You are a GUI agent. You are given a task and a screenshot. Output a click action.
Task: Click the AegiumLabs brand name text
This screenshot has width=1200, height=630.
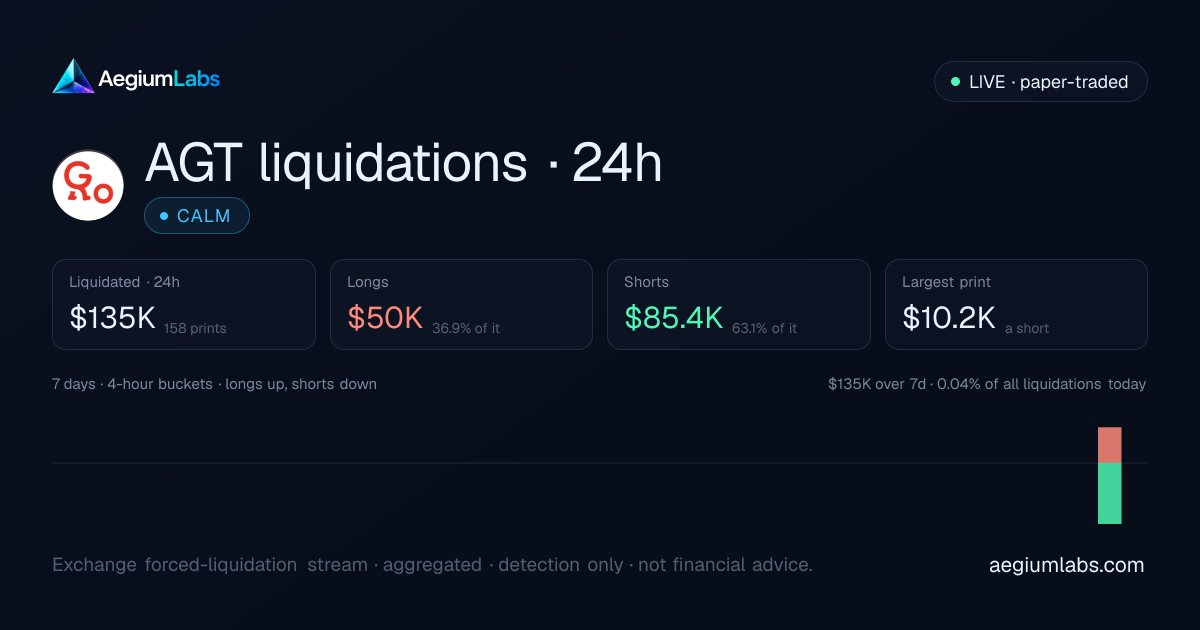coord(159,78)
